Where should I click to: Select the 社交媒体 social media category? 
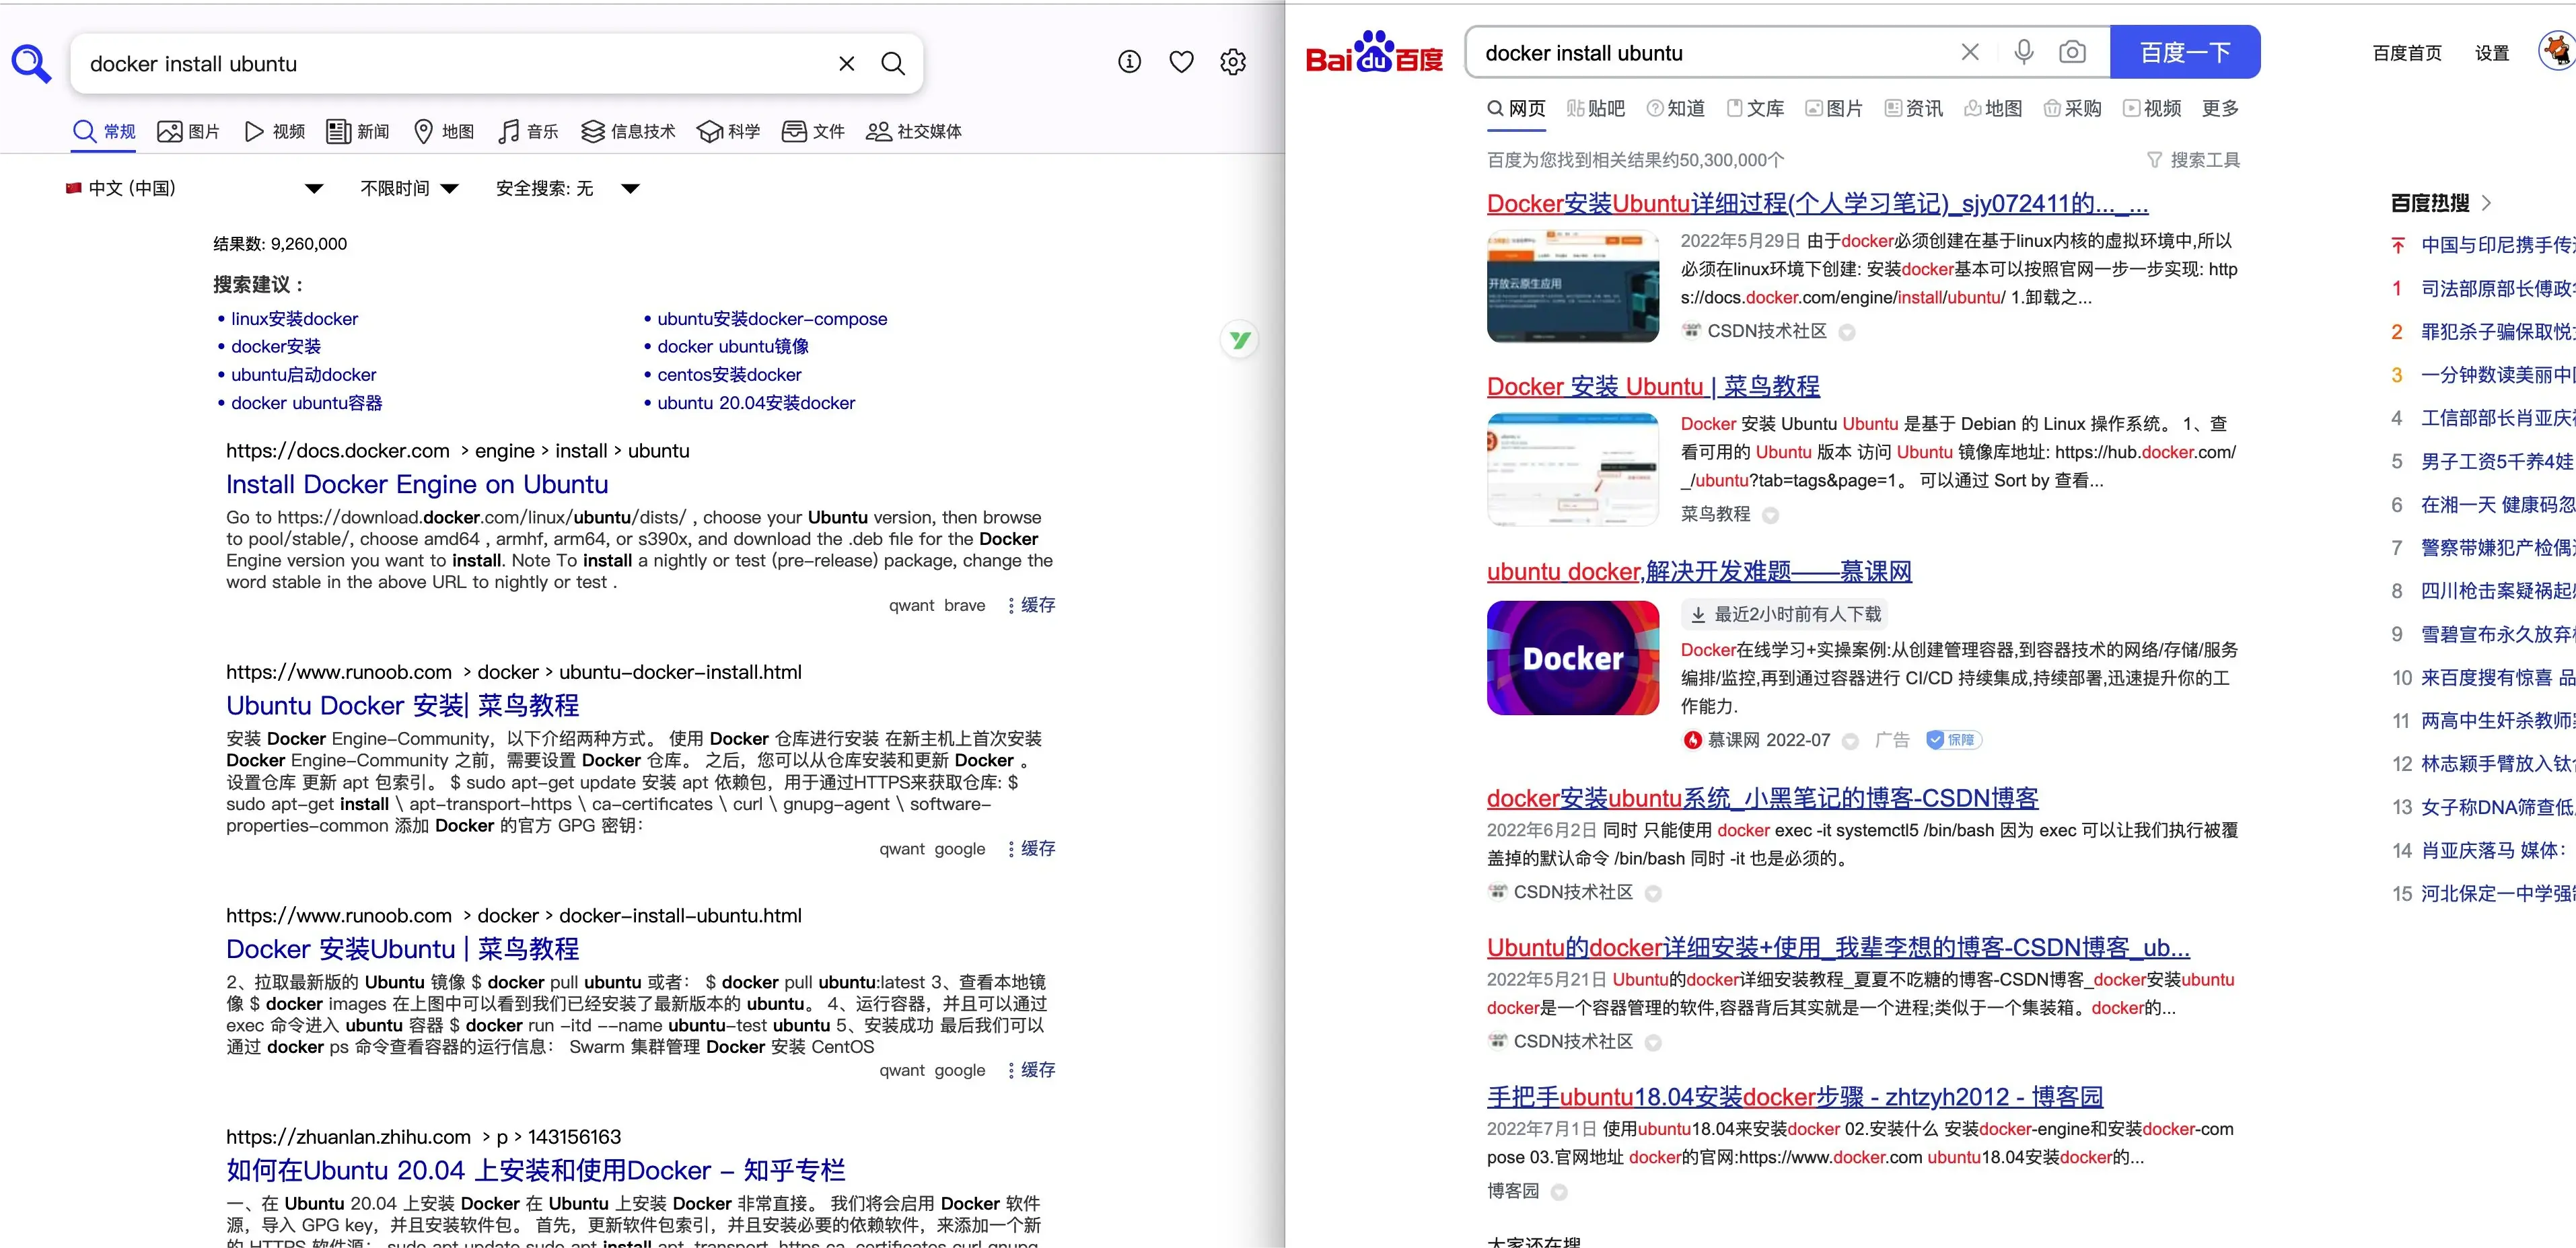pyautogui.click(x=913, y=131)
